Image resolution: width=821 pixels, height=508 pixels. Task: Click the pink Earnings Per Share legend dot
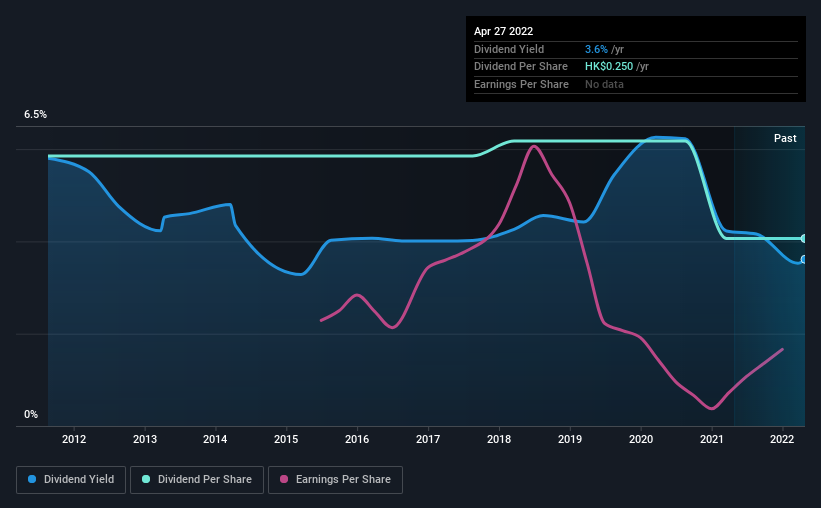(x=284, y=479)
